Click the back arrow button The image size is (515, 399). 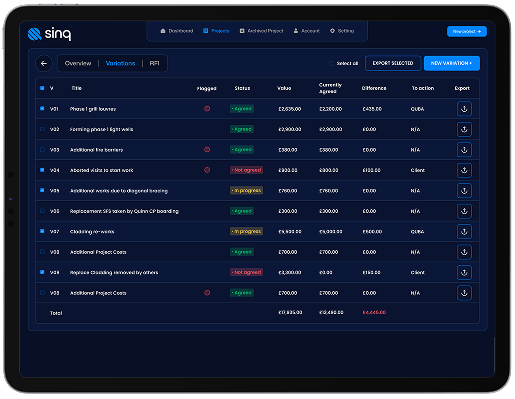44,63
